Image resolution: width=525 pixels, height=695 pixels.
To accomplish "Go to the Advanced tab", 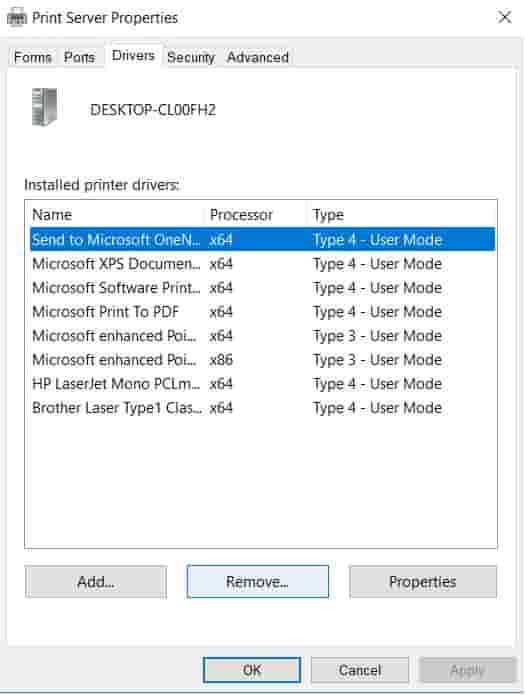I will click(x=258, y=57).
